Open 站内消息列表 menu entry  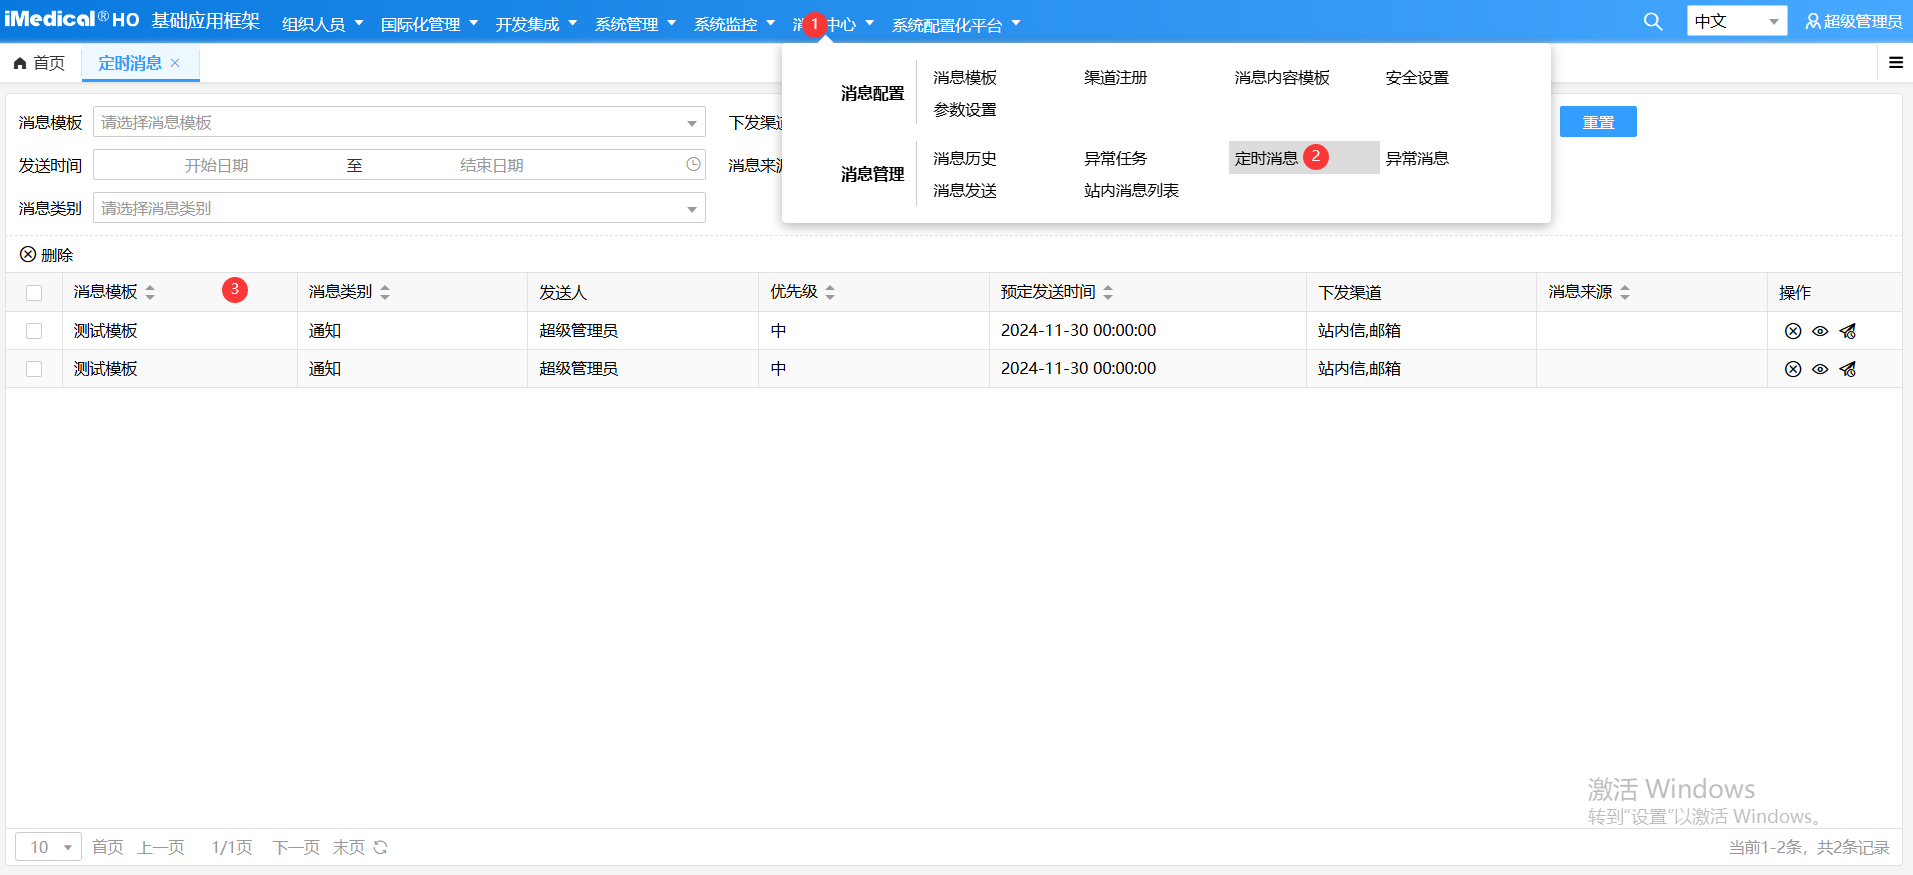click(1131, 190)
